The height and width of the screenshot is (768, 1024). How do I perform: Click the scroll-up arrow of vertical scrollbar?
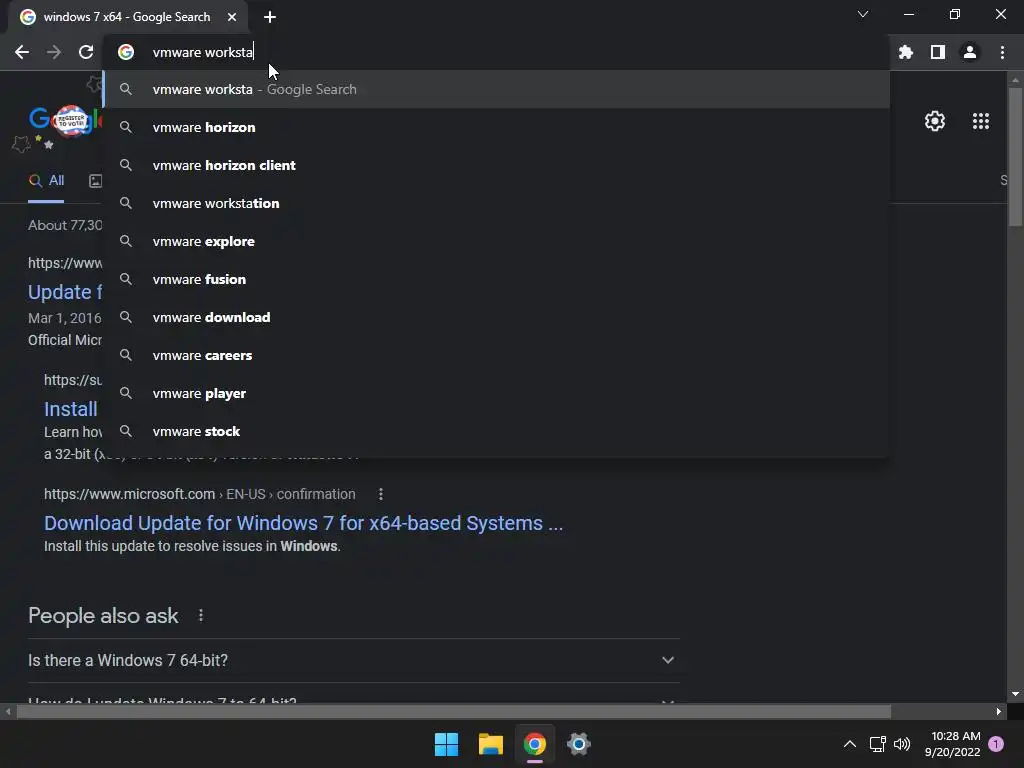pos(1015,80)
